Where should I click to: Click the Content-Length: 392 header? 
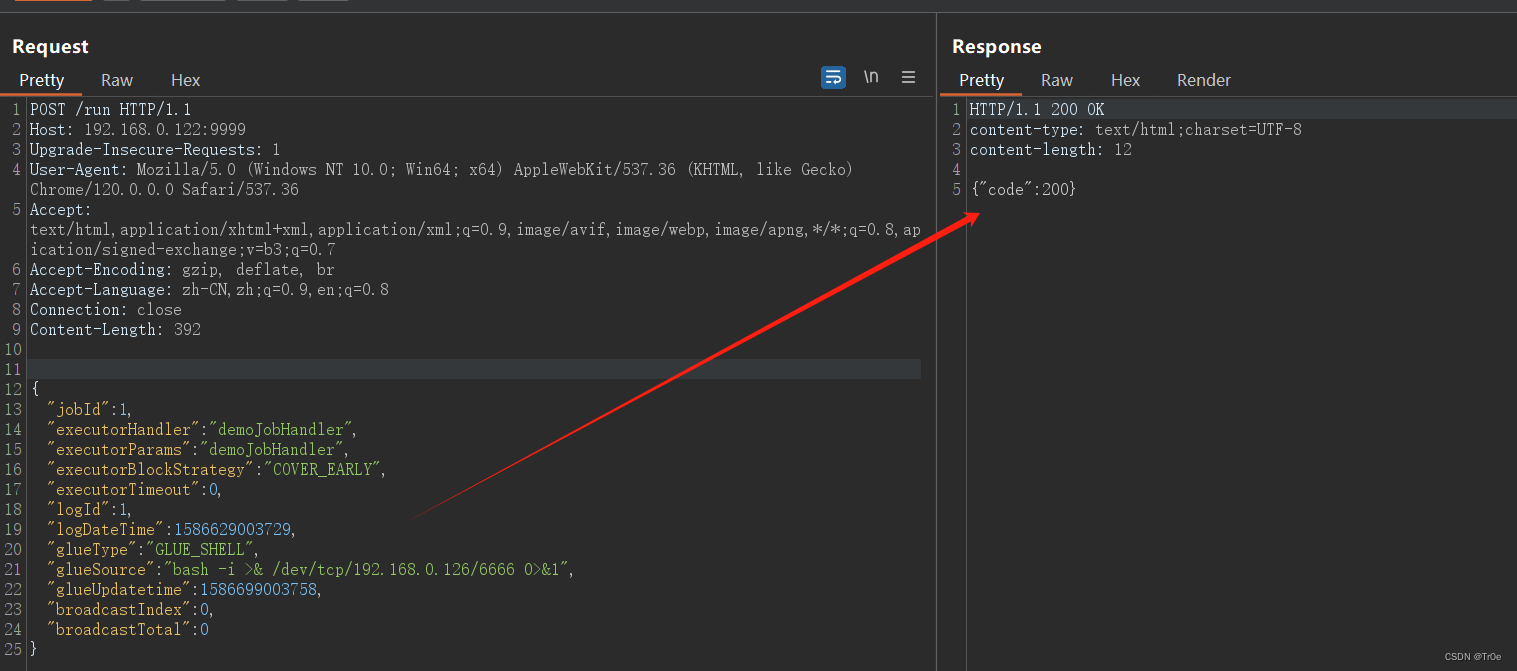click(x=115, y=330)
